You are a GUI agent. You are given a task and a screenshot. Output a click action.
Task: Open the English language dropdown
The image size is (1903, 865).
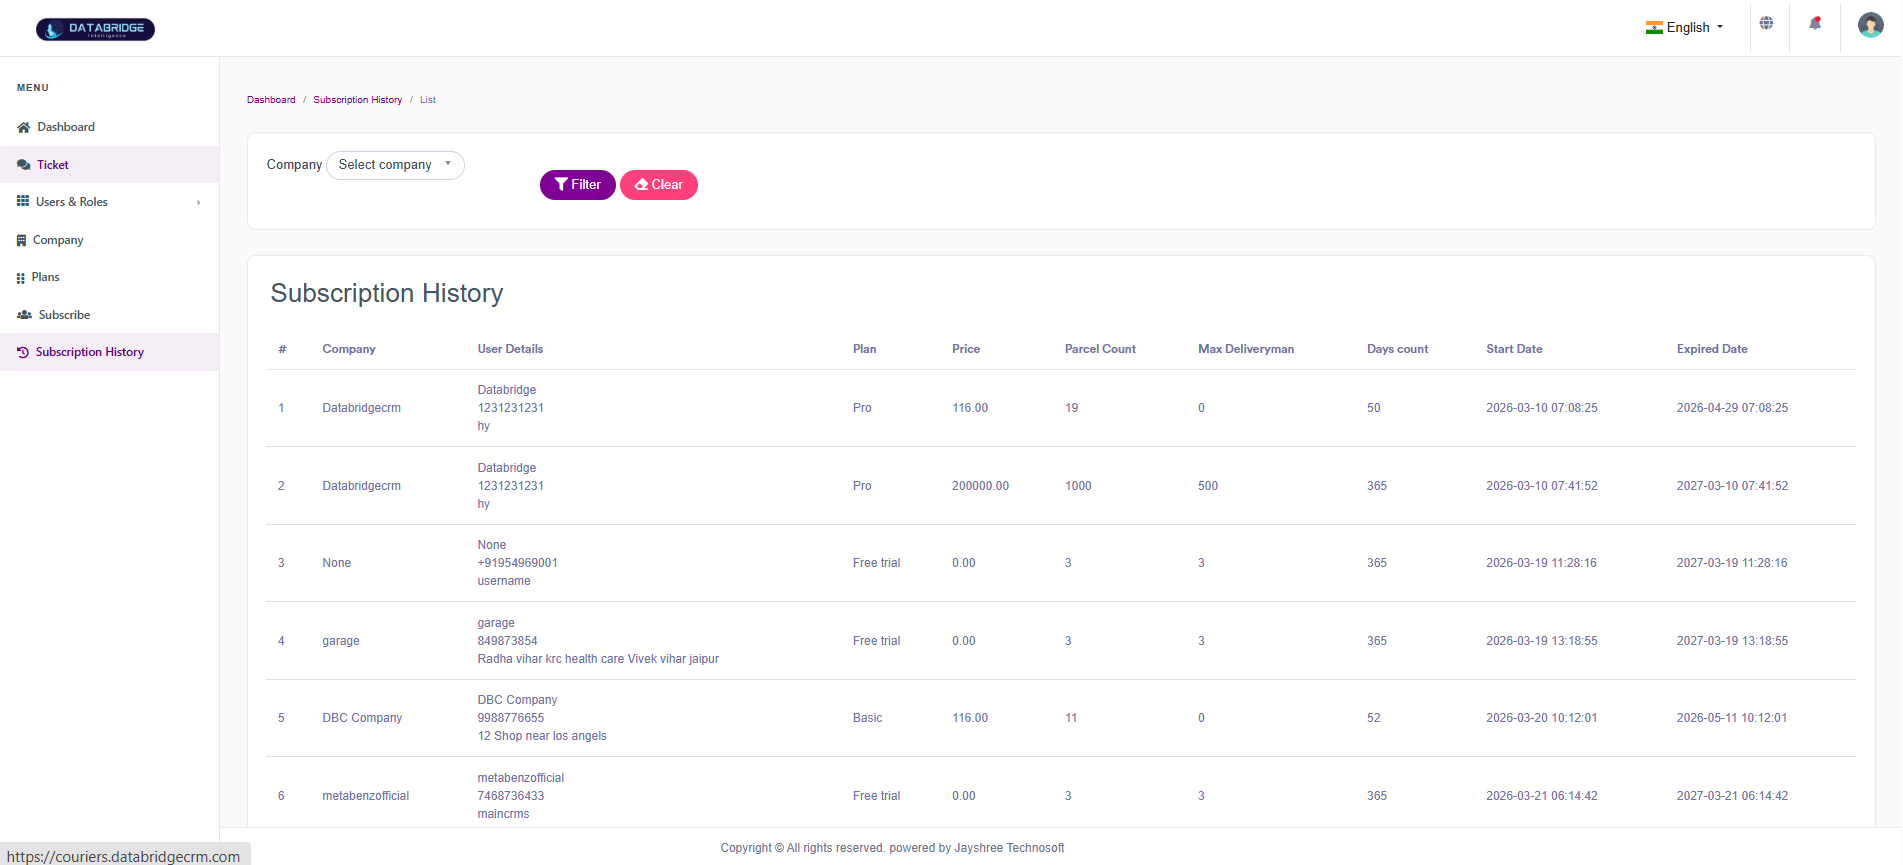pos(1685,28)
